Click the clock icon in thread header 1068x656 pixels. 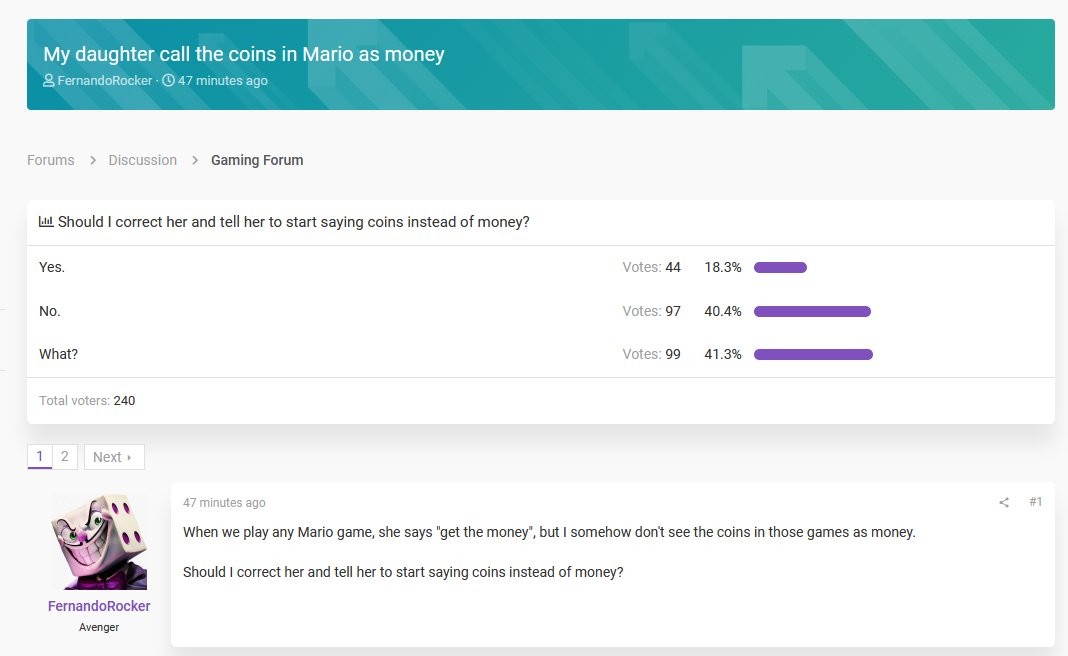point(168,81)
